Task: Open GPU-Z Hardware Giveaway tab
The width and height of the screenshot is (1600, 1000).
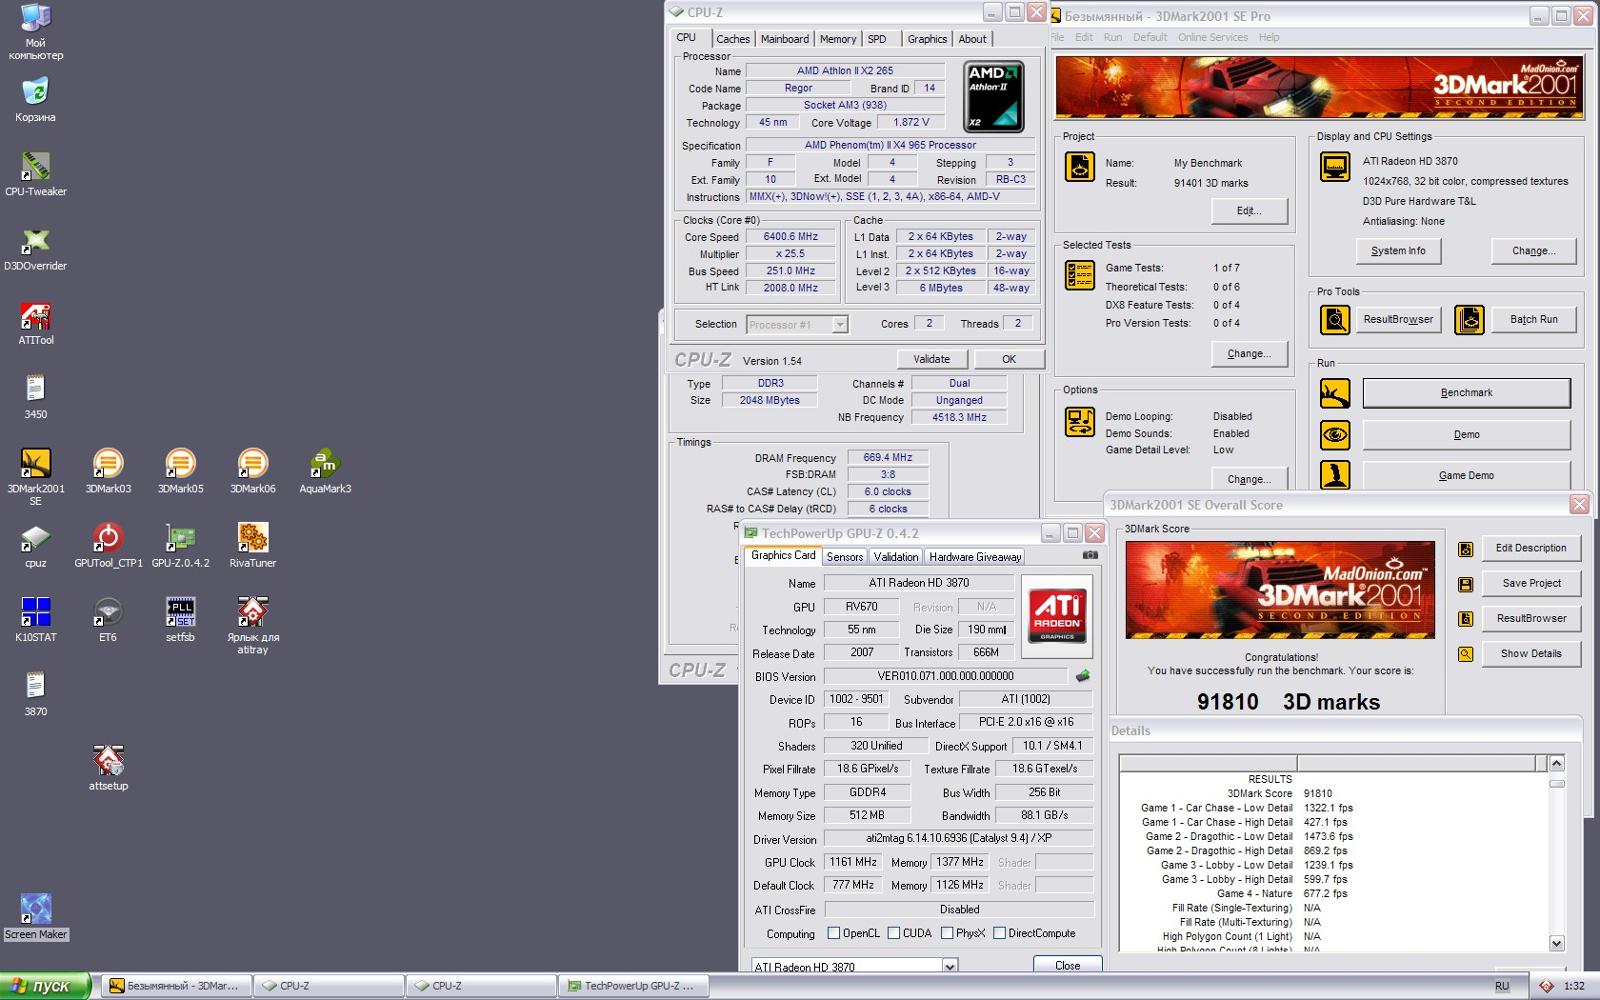Action: point(975,557)
